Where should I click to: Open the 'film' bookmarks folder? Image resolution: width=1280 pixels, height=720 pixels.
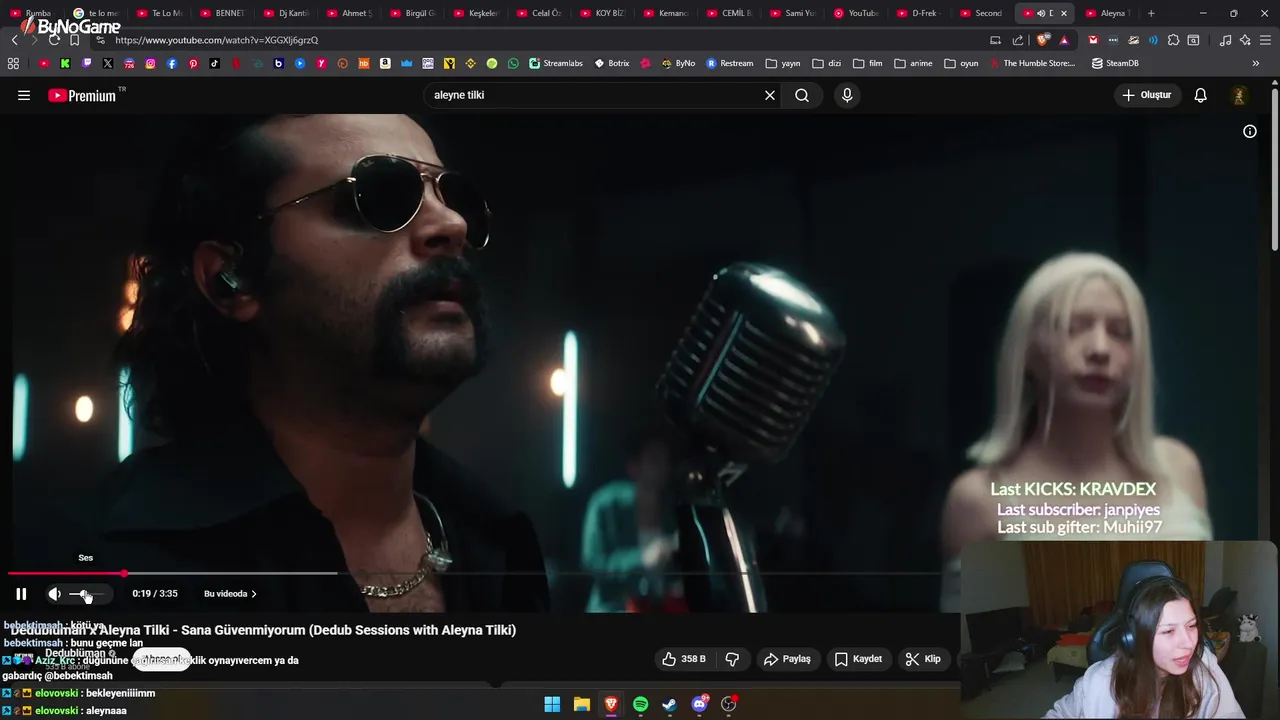[868, 63]
